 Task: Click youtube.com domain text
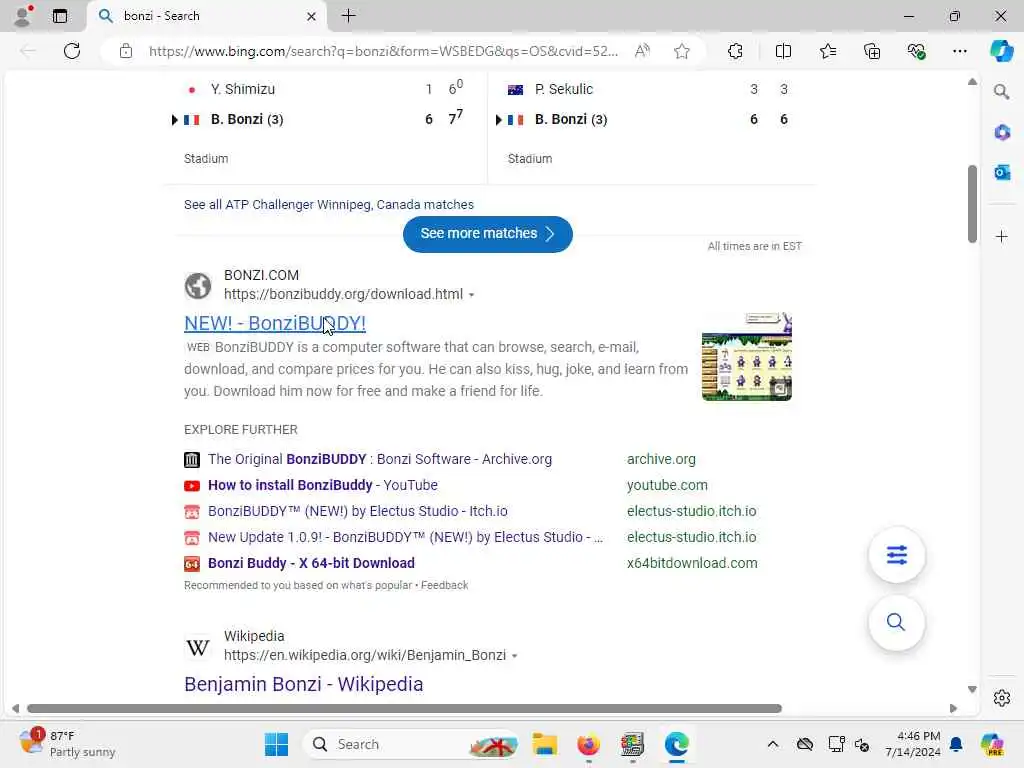667,485
